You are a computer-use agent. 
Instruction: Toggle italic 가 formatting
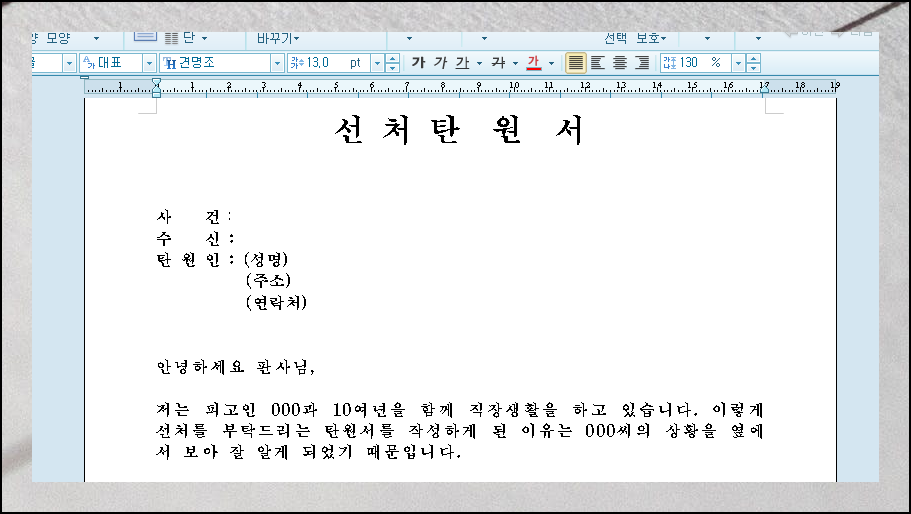pyautogui.click(x=440, y=62)
